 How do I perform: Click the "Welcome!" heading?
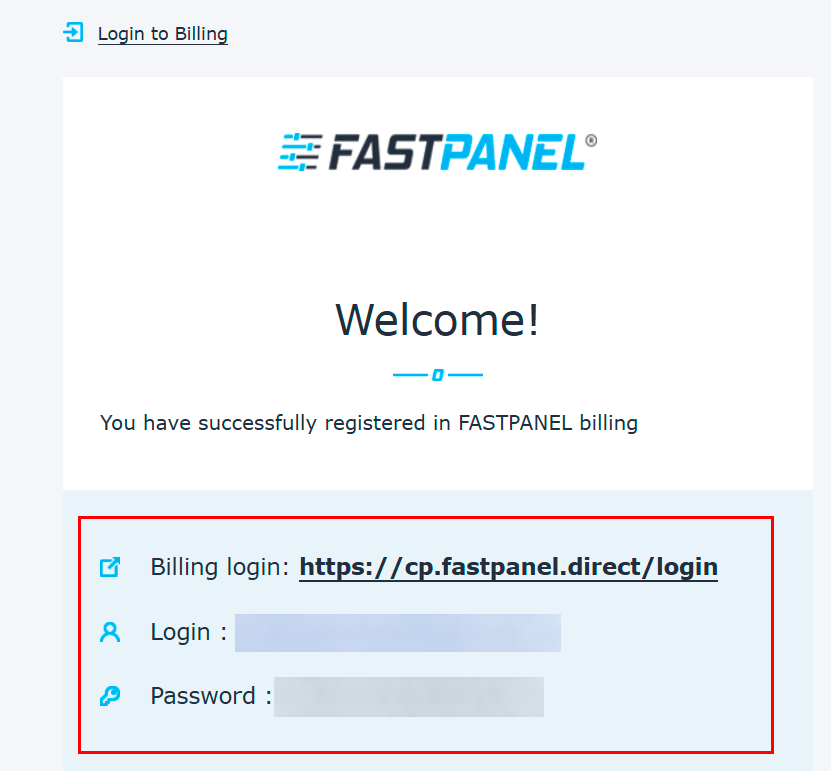437,320
